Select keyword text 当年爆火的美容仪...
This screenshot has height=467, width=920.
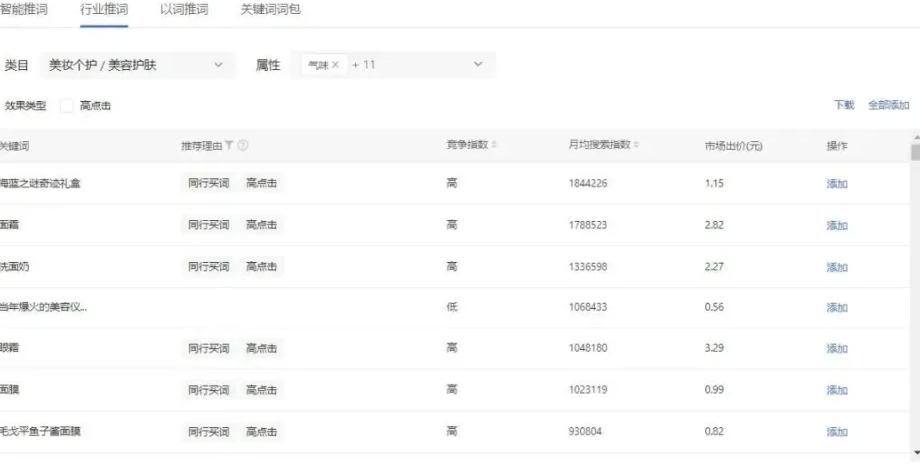43,307
